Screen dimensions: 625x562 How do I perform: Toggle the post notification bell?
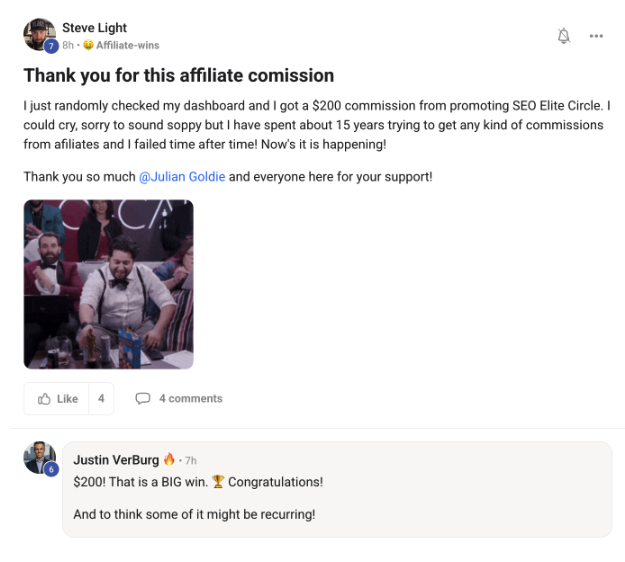563,36
